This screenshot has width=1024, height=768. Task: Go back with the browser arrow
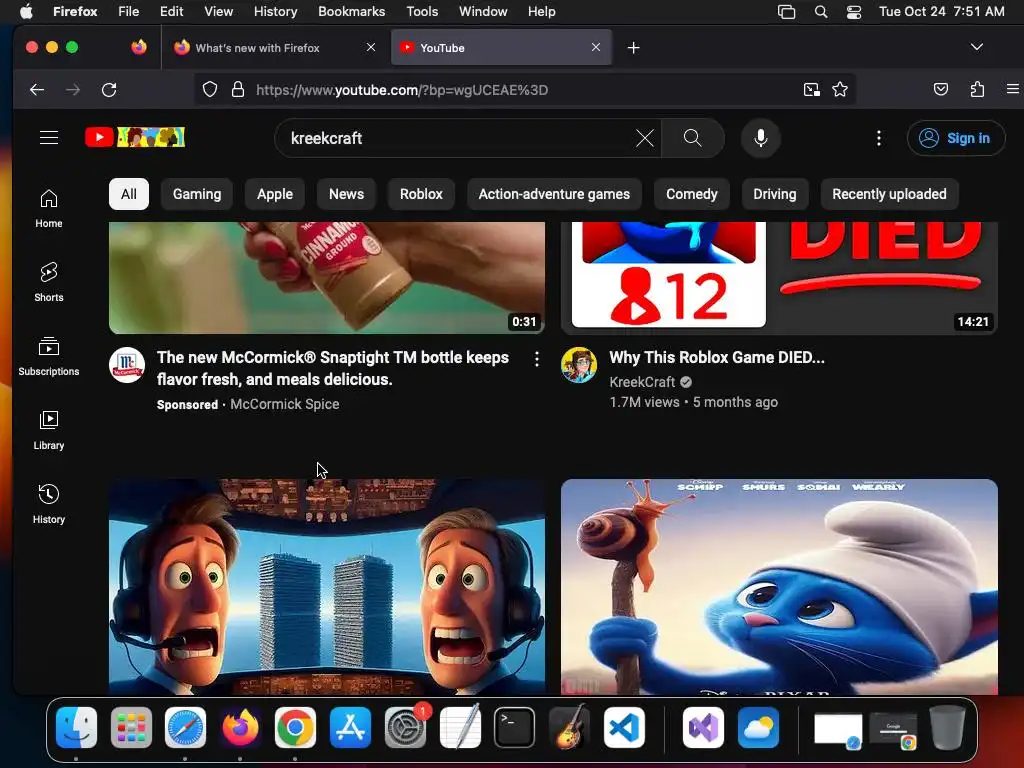pos(37,89)
